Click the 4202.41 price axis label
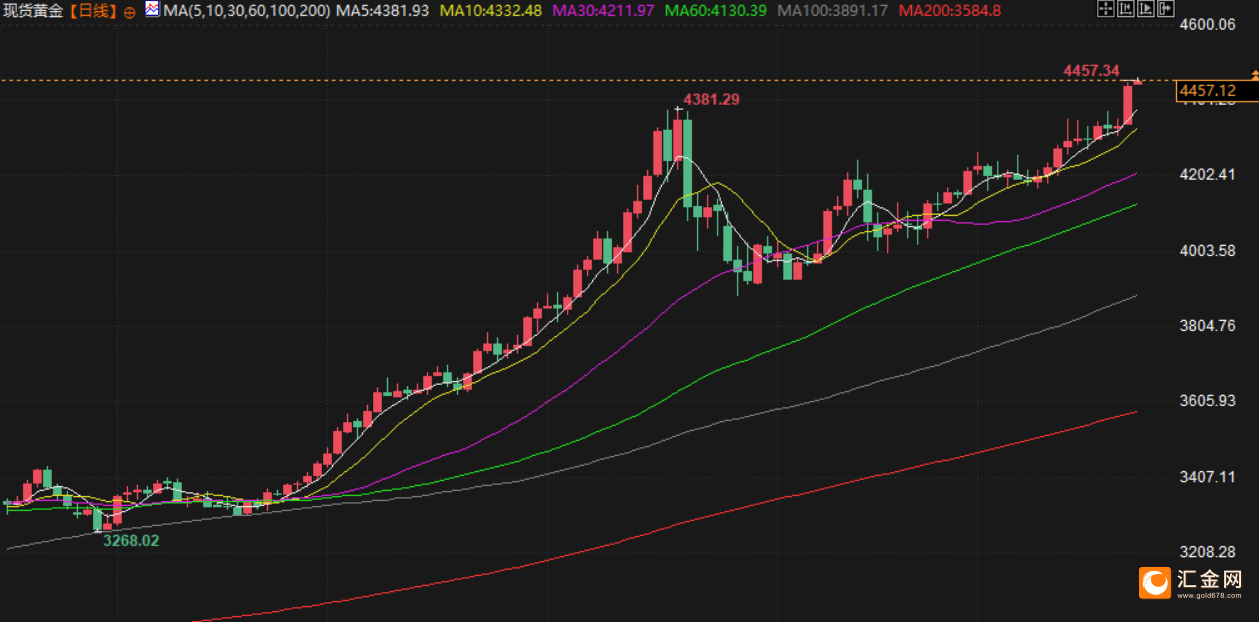The height and width of the screenshot is (622, 1259). click(x=1208, y=174)
